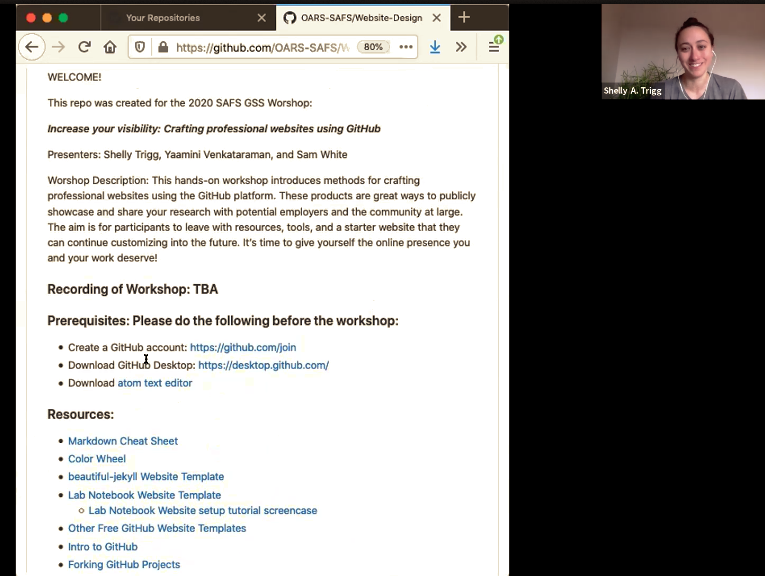Show site security padlock info
The image size is (765, 576).
tap(163, 47)
